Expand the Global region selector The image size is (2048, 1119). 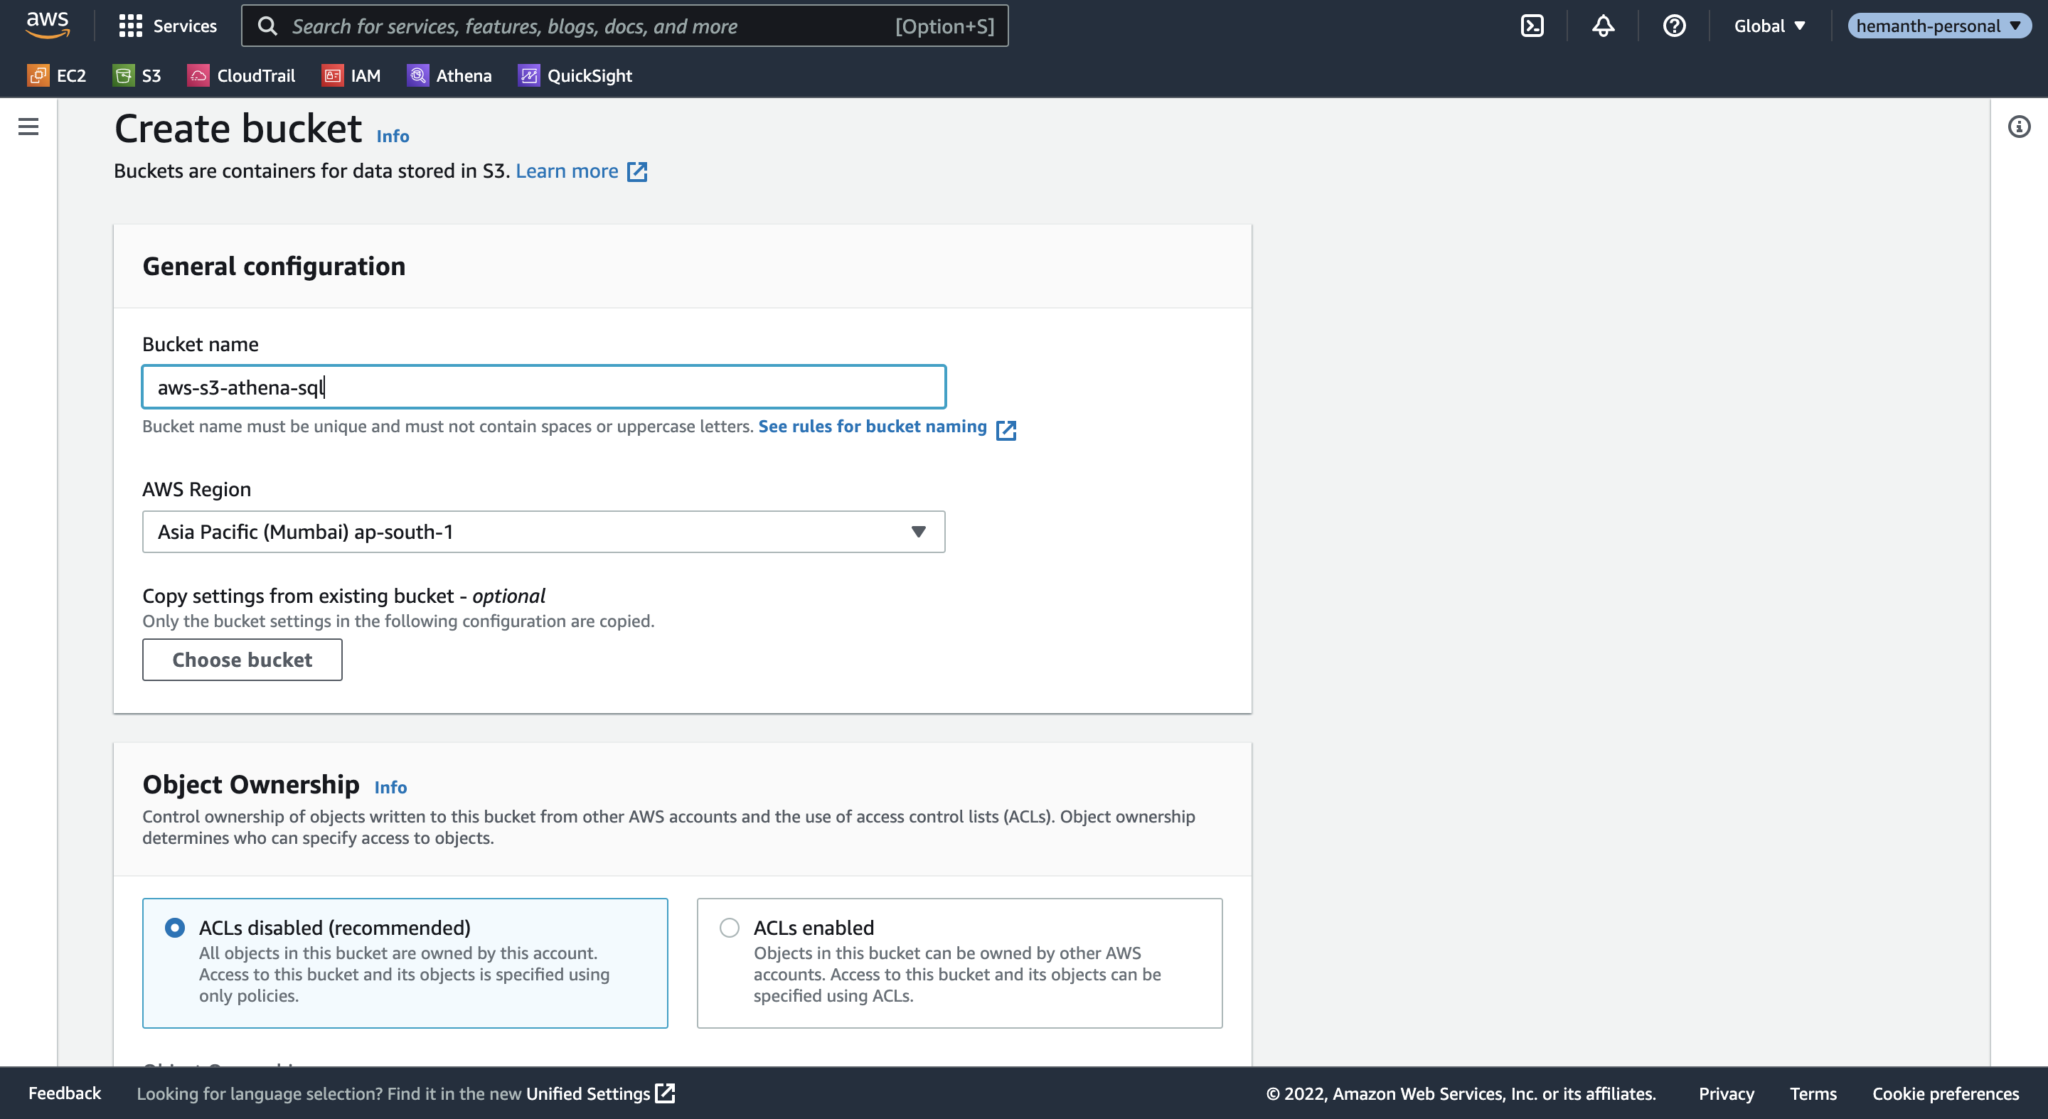click(x=1769, y=25)
